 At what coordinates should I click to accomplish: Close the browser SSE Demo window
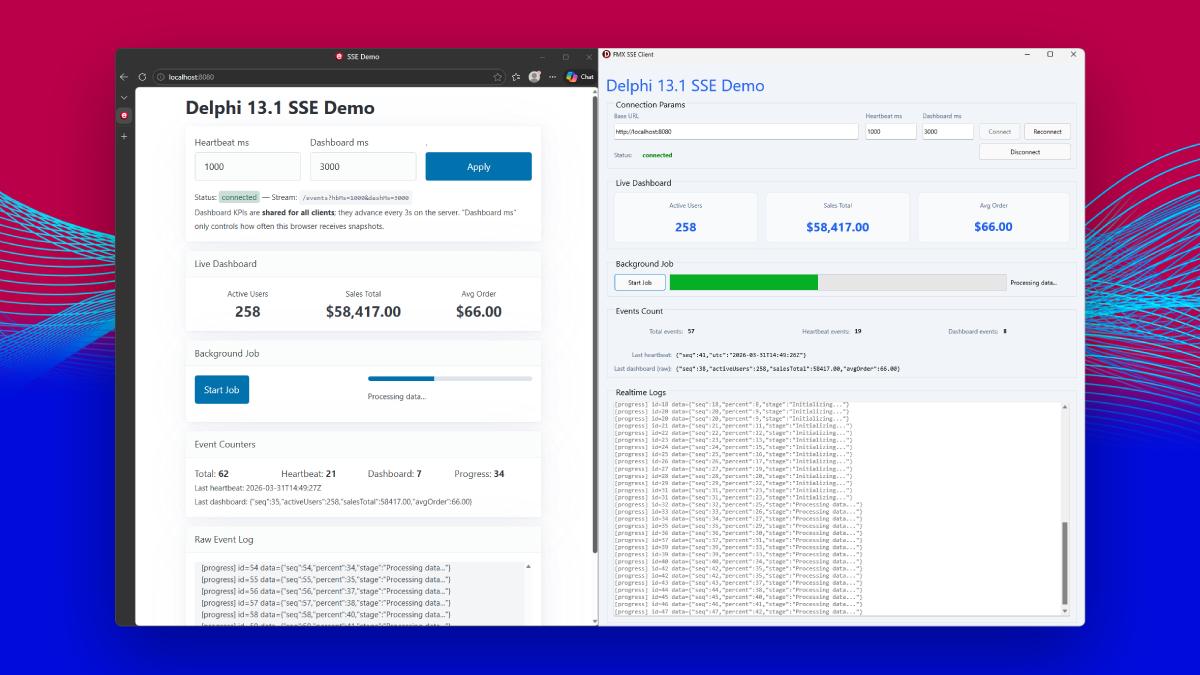(x=587, y=57)
